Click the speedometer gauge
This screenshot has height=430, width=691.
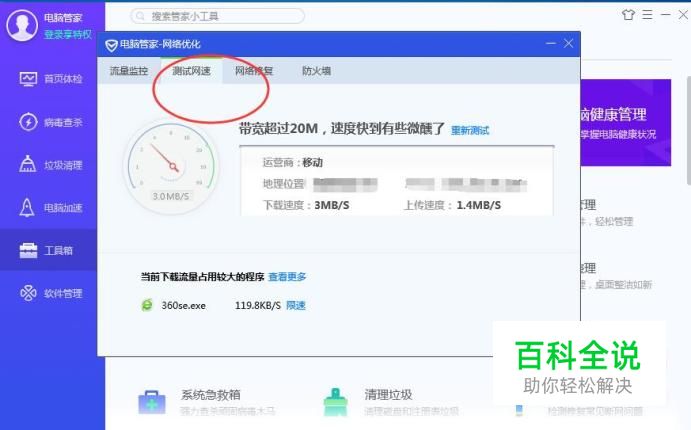click(x=171, y=167)
